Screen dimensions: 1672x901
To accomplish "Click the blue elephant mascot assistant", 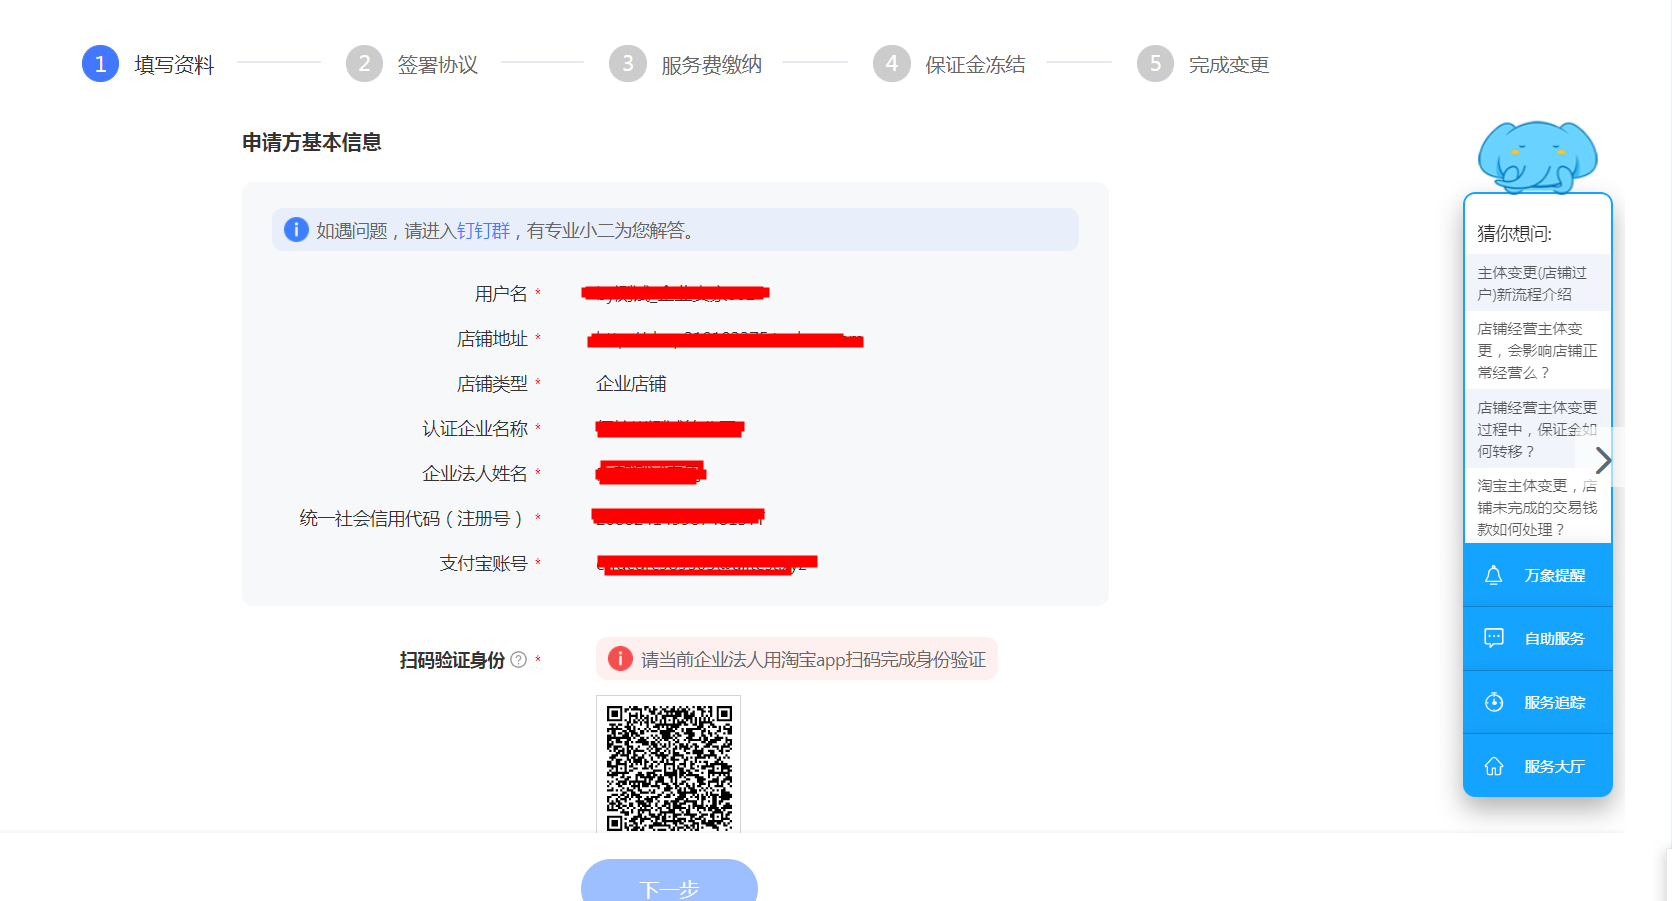I will pos(1537,157).
